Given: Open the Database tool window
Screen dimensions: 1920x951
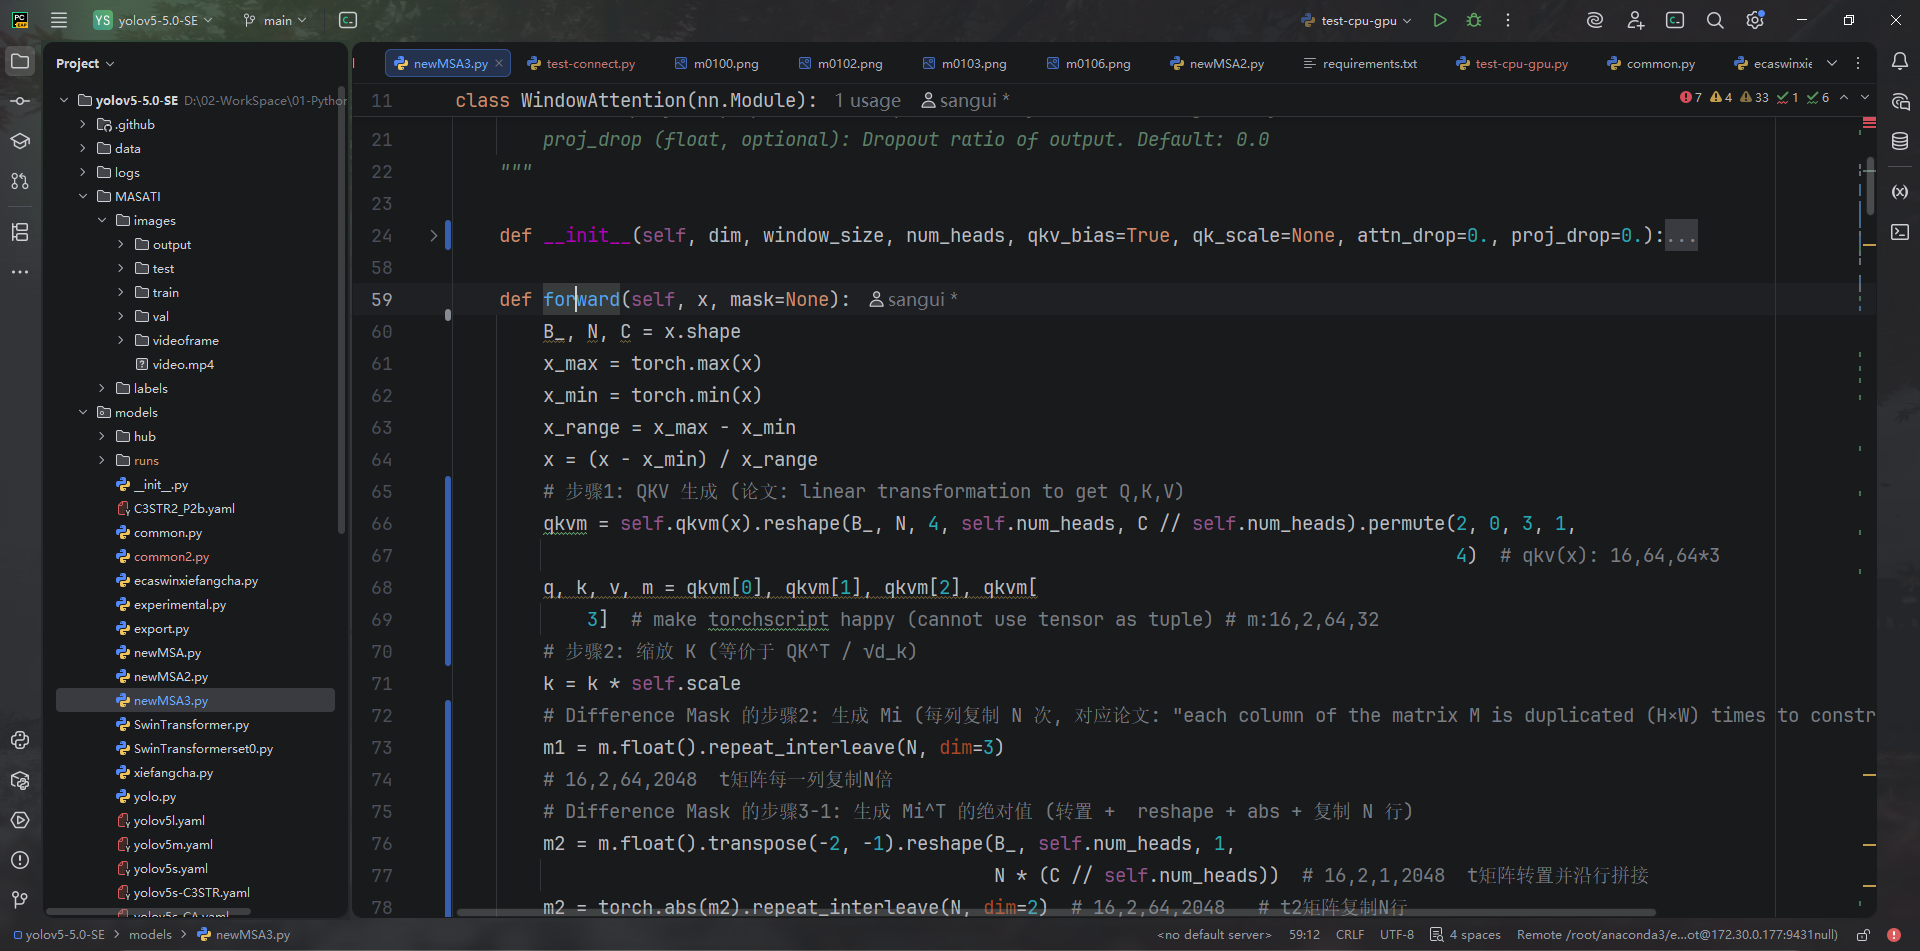Looking at the screenshot, I should (x=1899, y=142).
